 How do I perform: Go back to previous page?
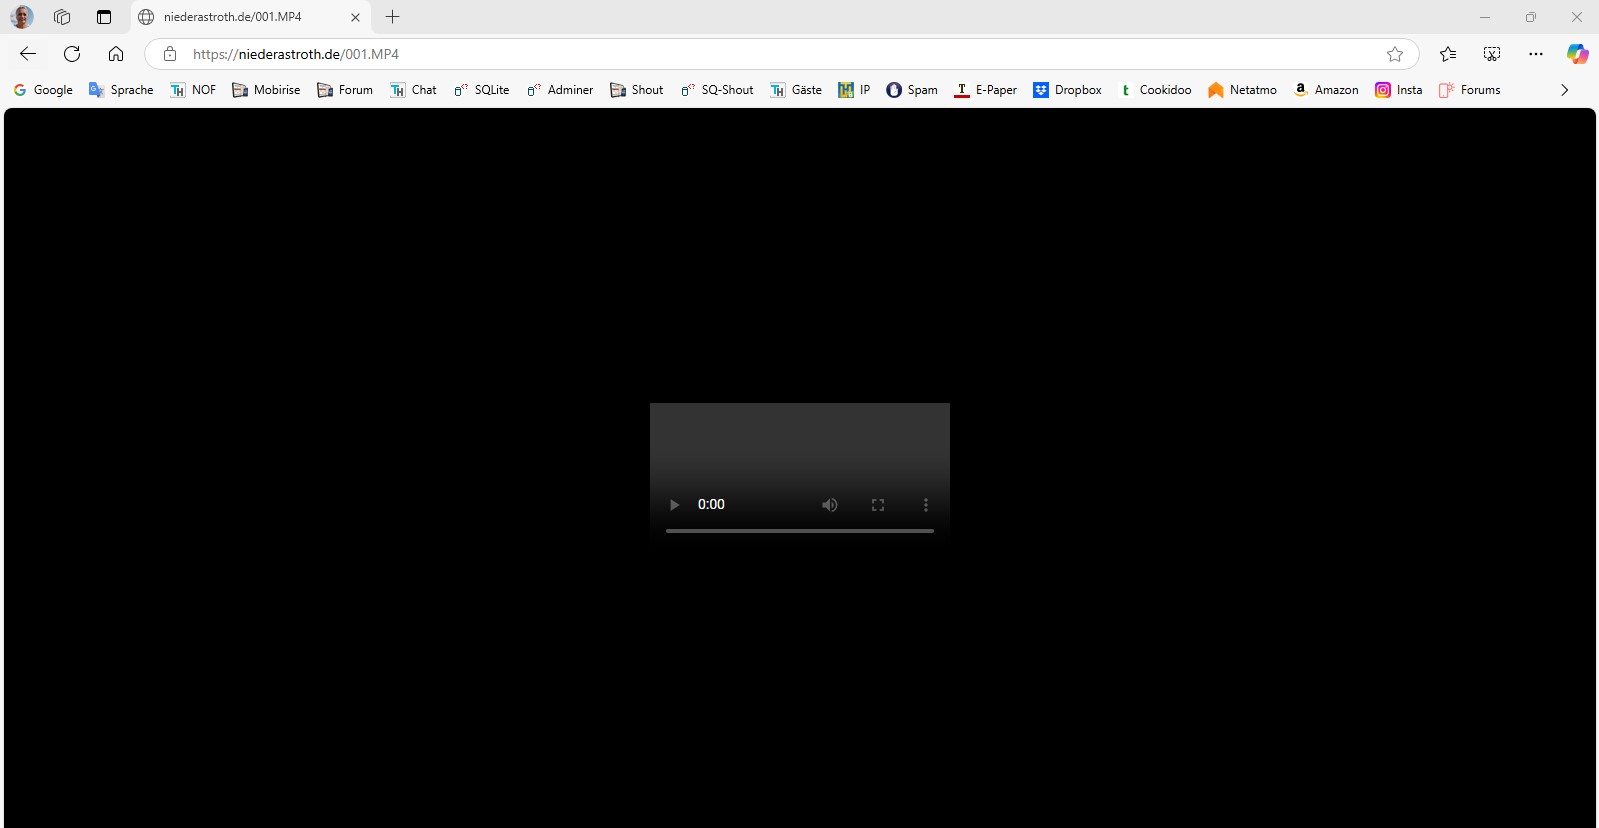pyautogui.click(x=28, y=54)
